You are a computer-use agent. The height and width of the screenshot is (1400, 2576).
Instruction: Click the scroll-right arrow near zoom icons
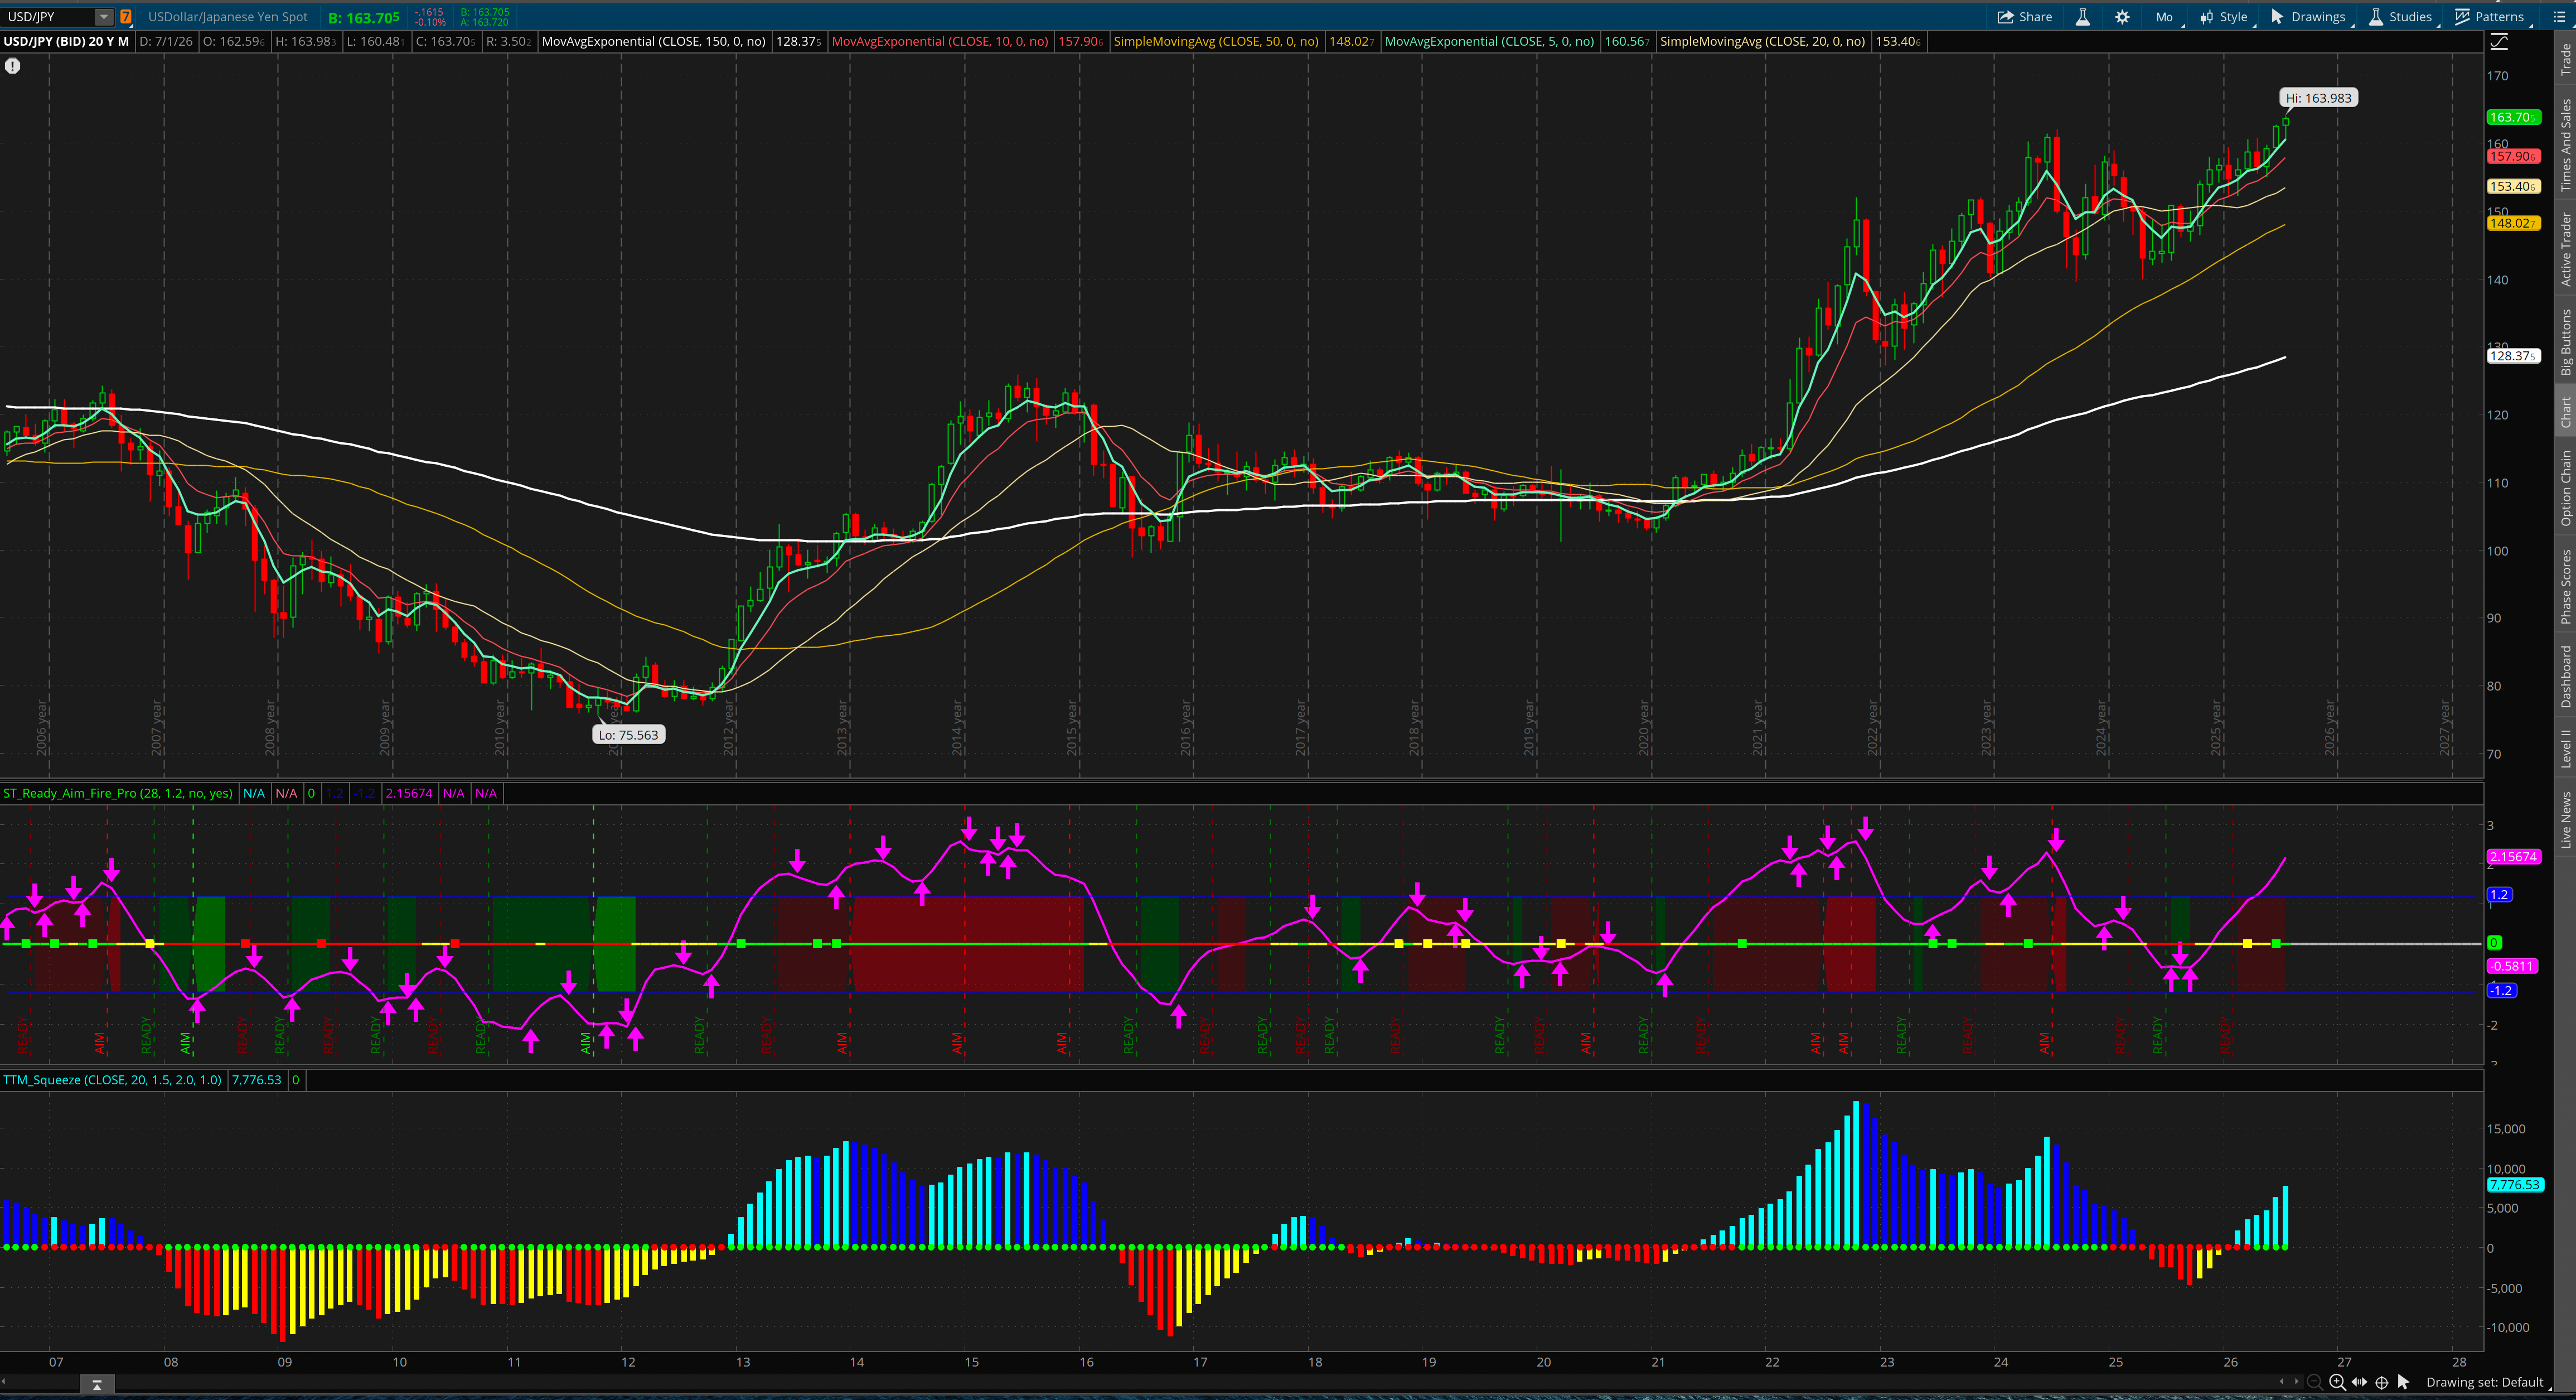pos(2296,1382)
